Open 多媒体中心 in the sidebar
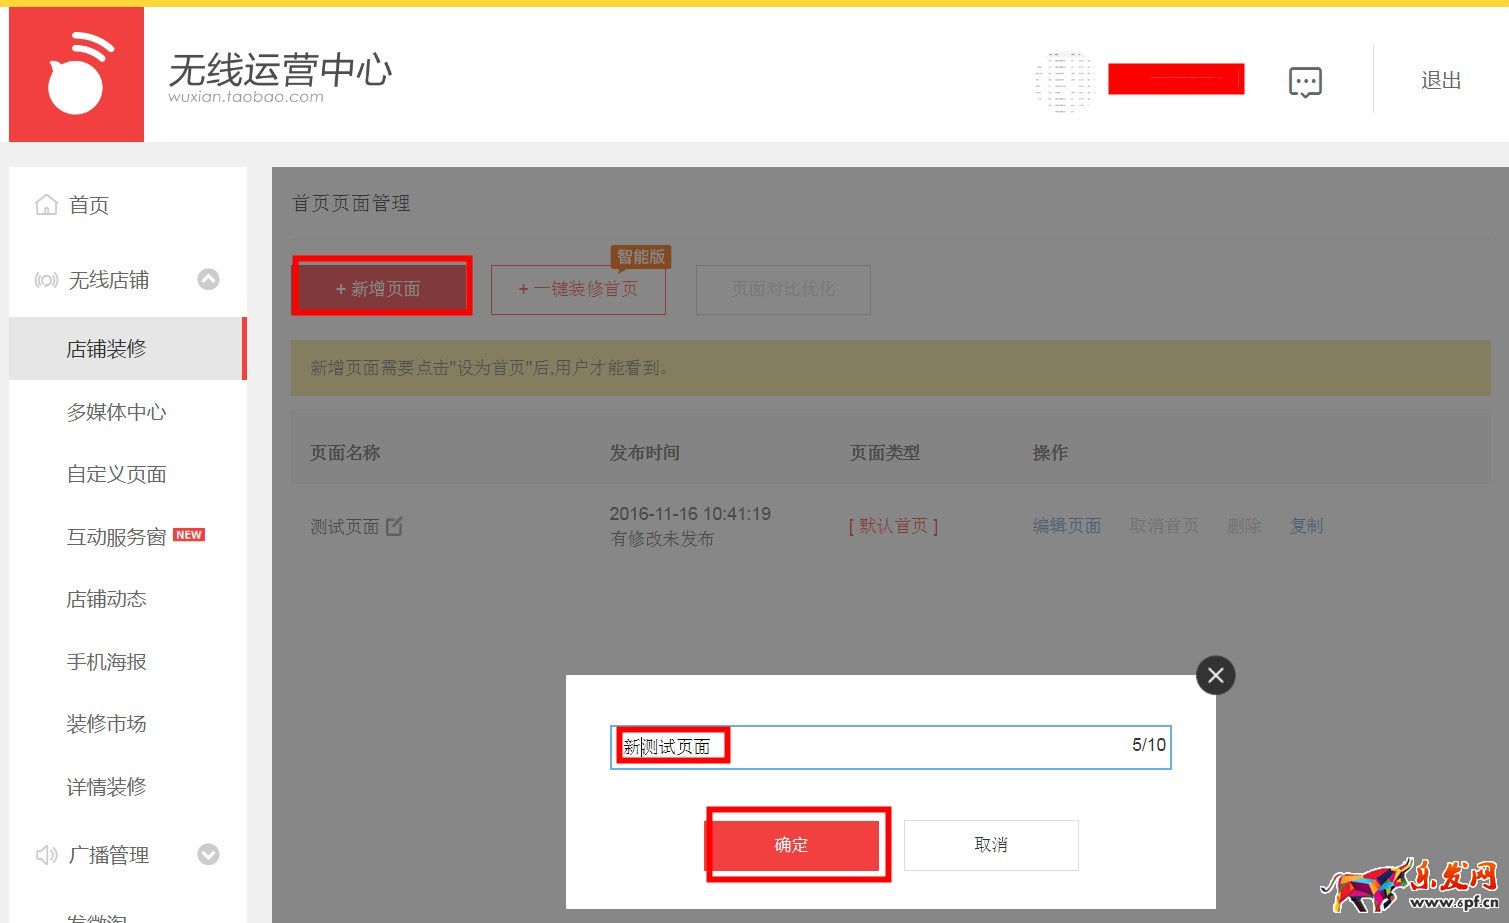 [115, 411]
